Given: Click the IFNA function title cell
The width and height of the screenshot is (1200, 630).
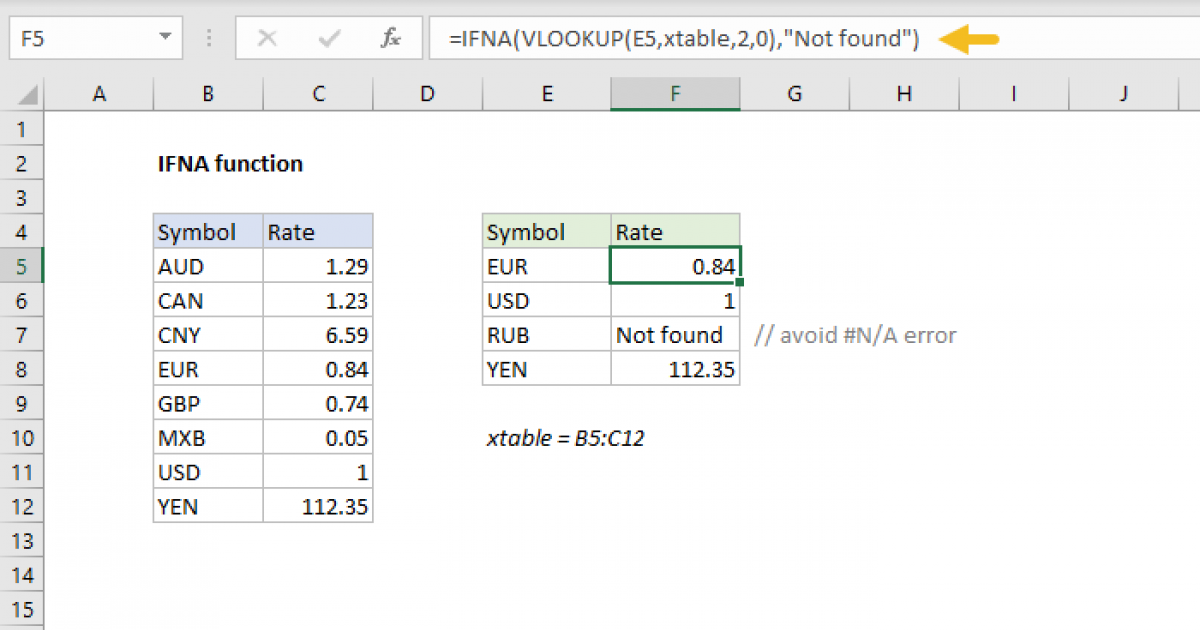Looking at the screenshot, I should pyautogui.click(x=229, y=163).
